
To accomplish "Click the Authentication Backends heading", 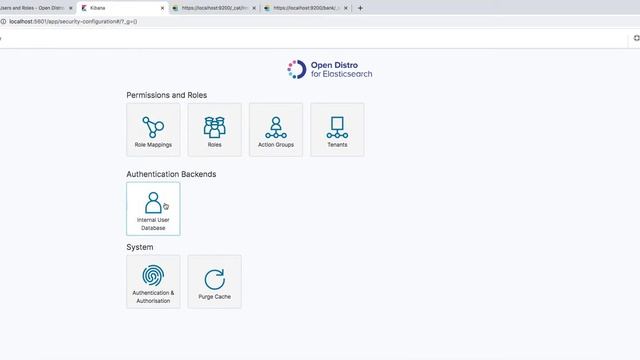I will point(171,174).
